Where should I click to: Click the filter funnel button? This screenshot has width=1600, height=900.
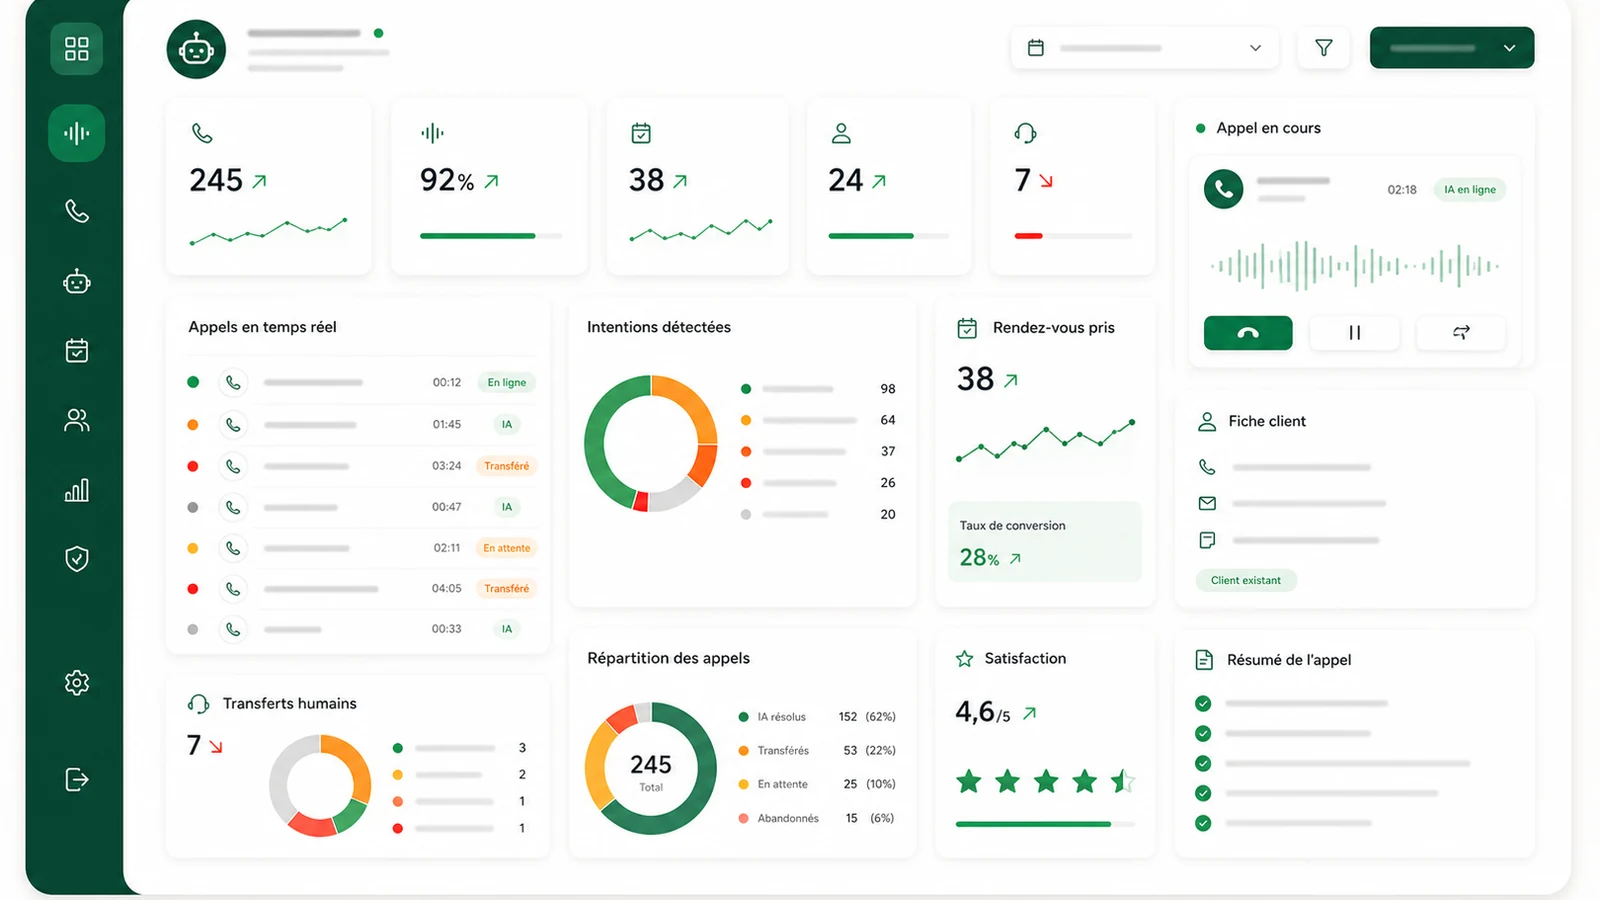pyautogui.click(x=1323, y=48)
